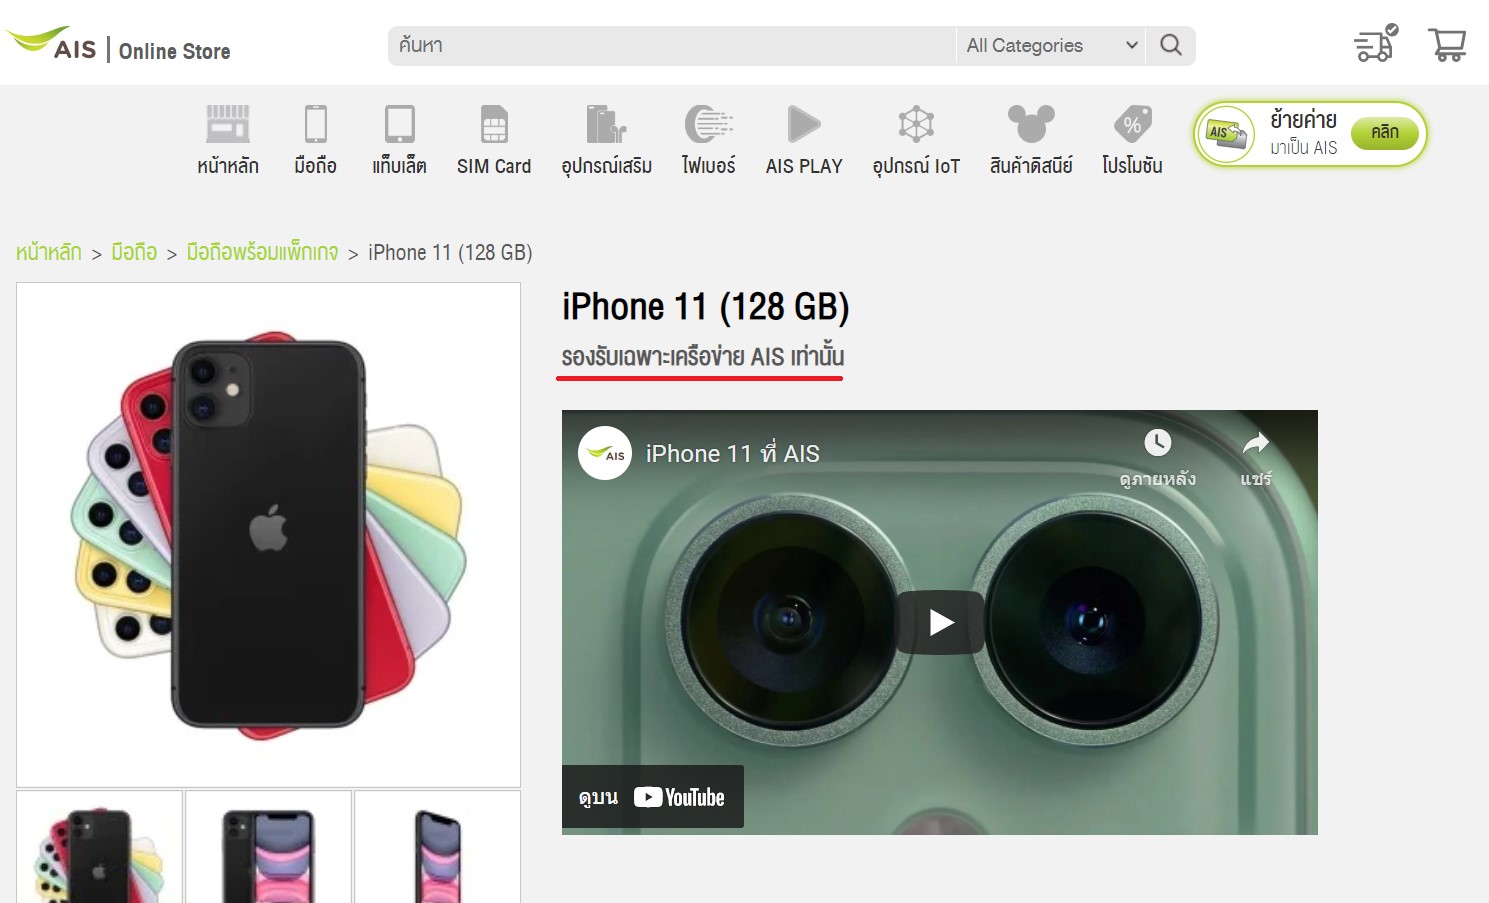
Task: Open the shopping cart
Action: pos(1447,45)
